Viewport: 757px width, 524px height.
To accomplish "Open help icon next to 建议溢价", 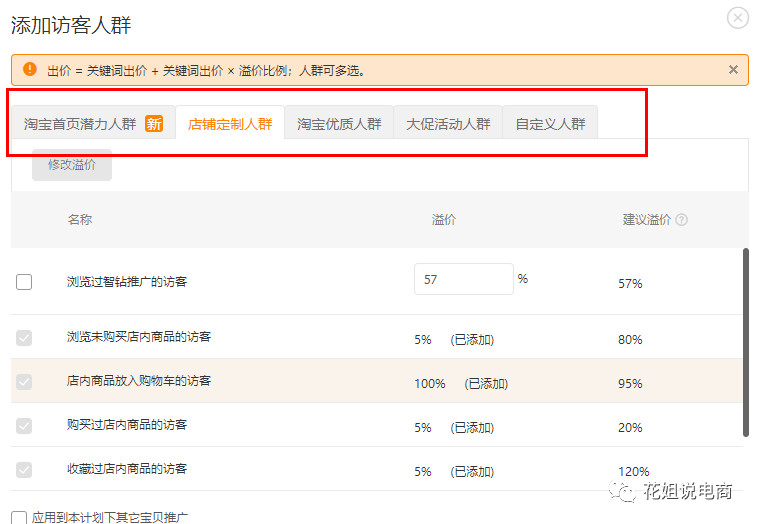I will pyautogui.click(x=681, y=220).
